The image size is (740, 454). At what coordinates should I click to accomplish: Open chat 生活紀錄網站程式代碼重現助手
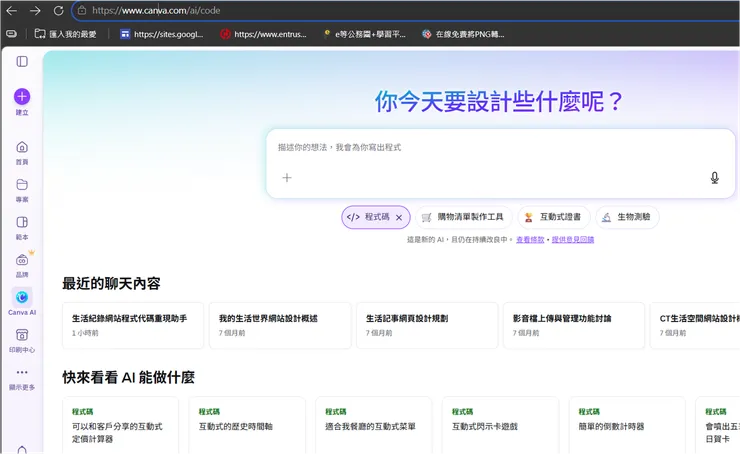(x=133, y=326)
